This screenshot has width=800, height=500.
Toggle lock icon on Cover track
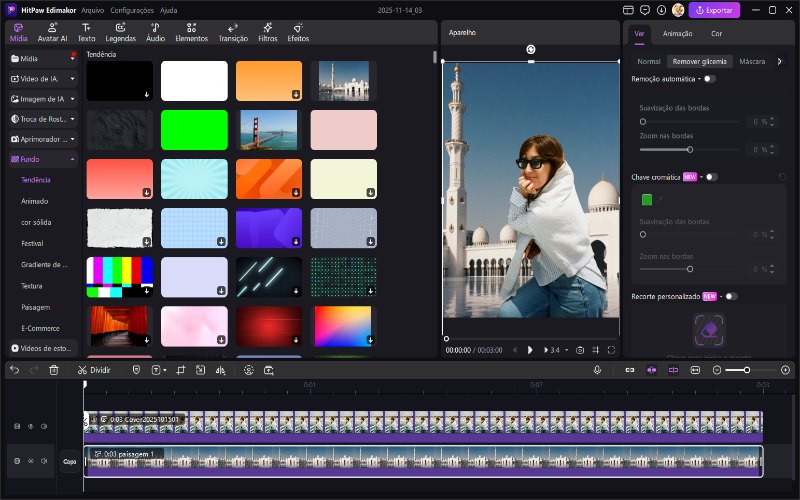[17, 426]
